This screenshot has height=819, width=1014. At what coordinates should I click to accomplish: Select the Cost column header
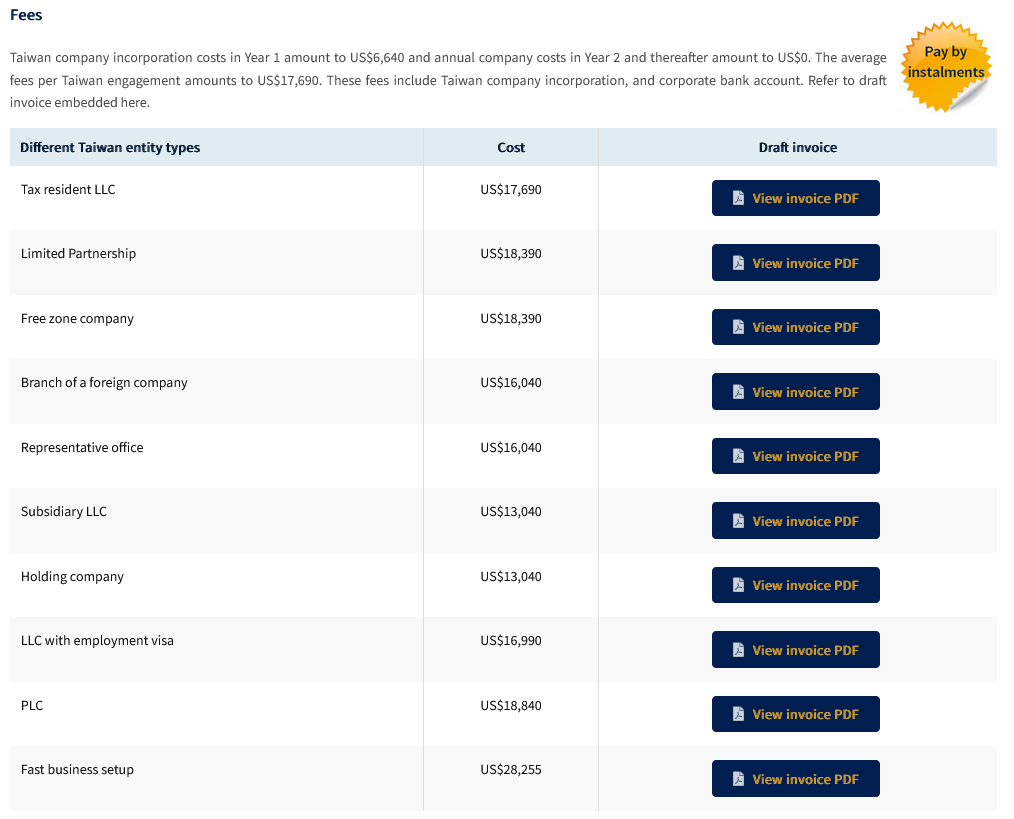pyautogui.click(x=510, y=147)
